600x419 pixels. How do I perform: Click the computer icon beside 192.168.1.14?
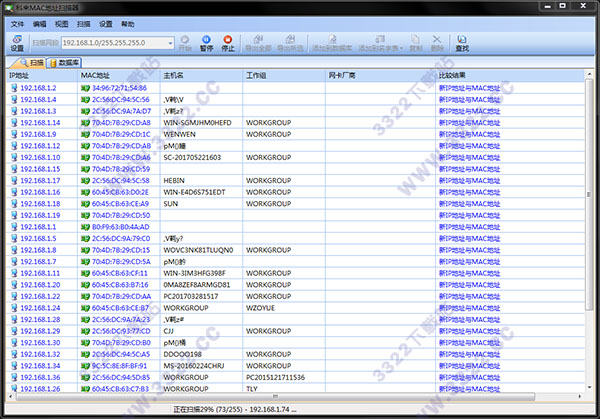(14, 122)
